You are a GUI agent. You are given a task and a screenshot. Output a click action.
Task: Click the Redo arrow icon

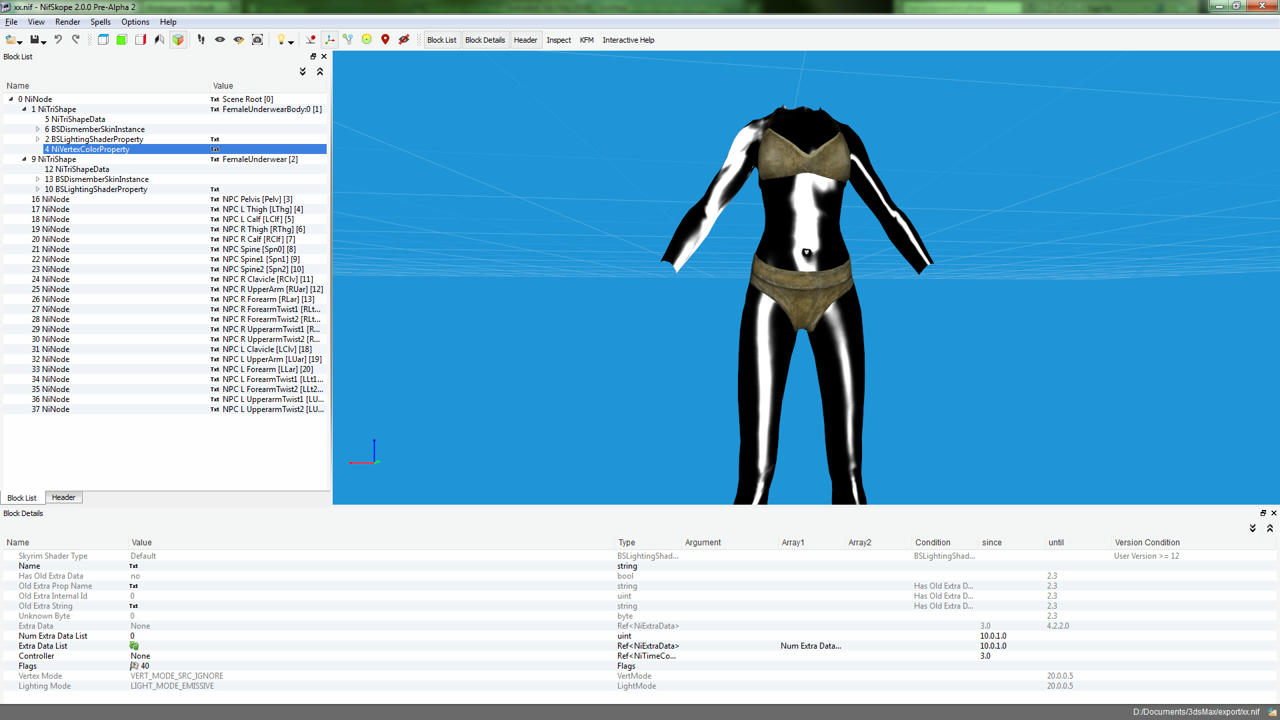click(x=76, y=40)
